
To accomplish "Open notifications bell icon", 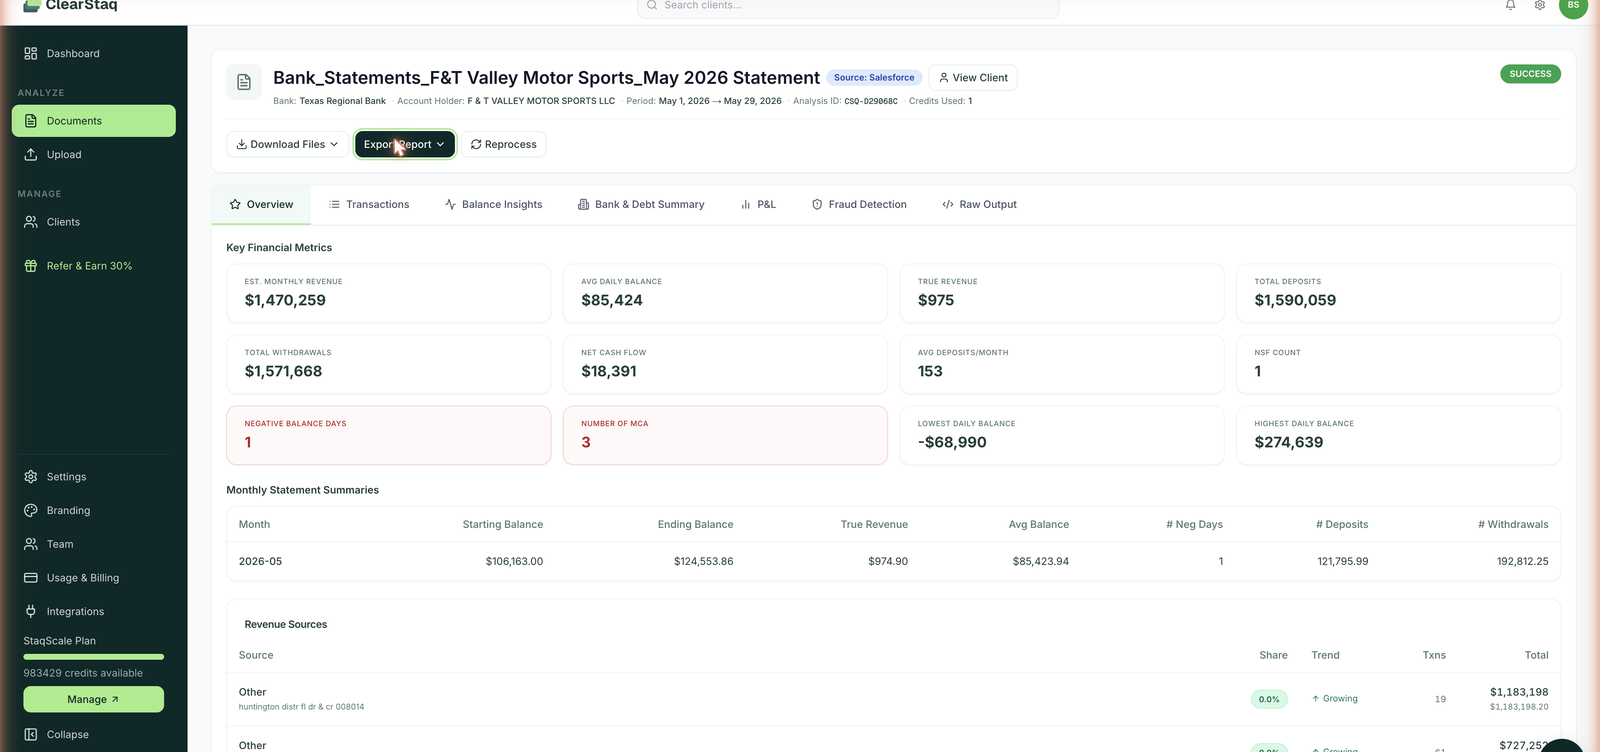I will (x=1510, y=5).
